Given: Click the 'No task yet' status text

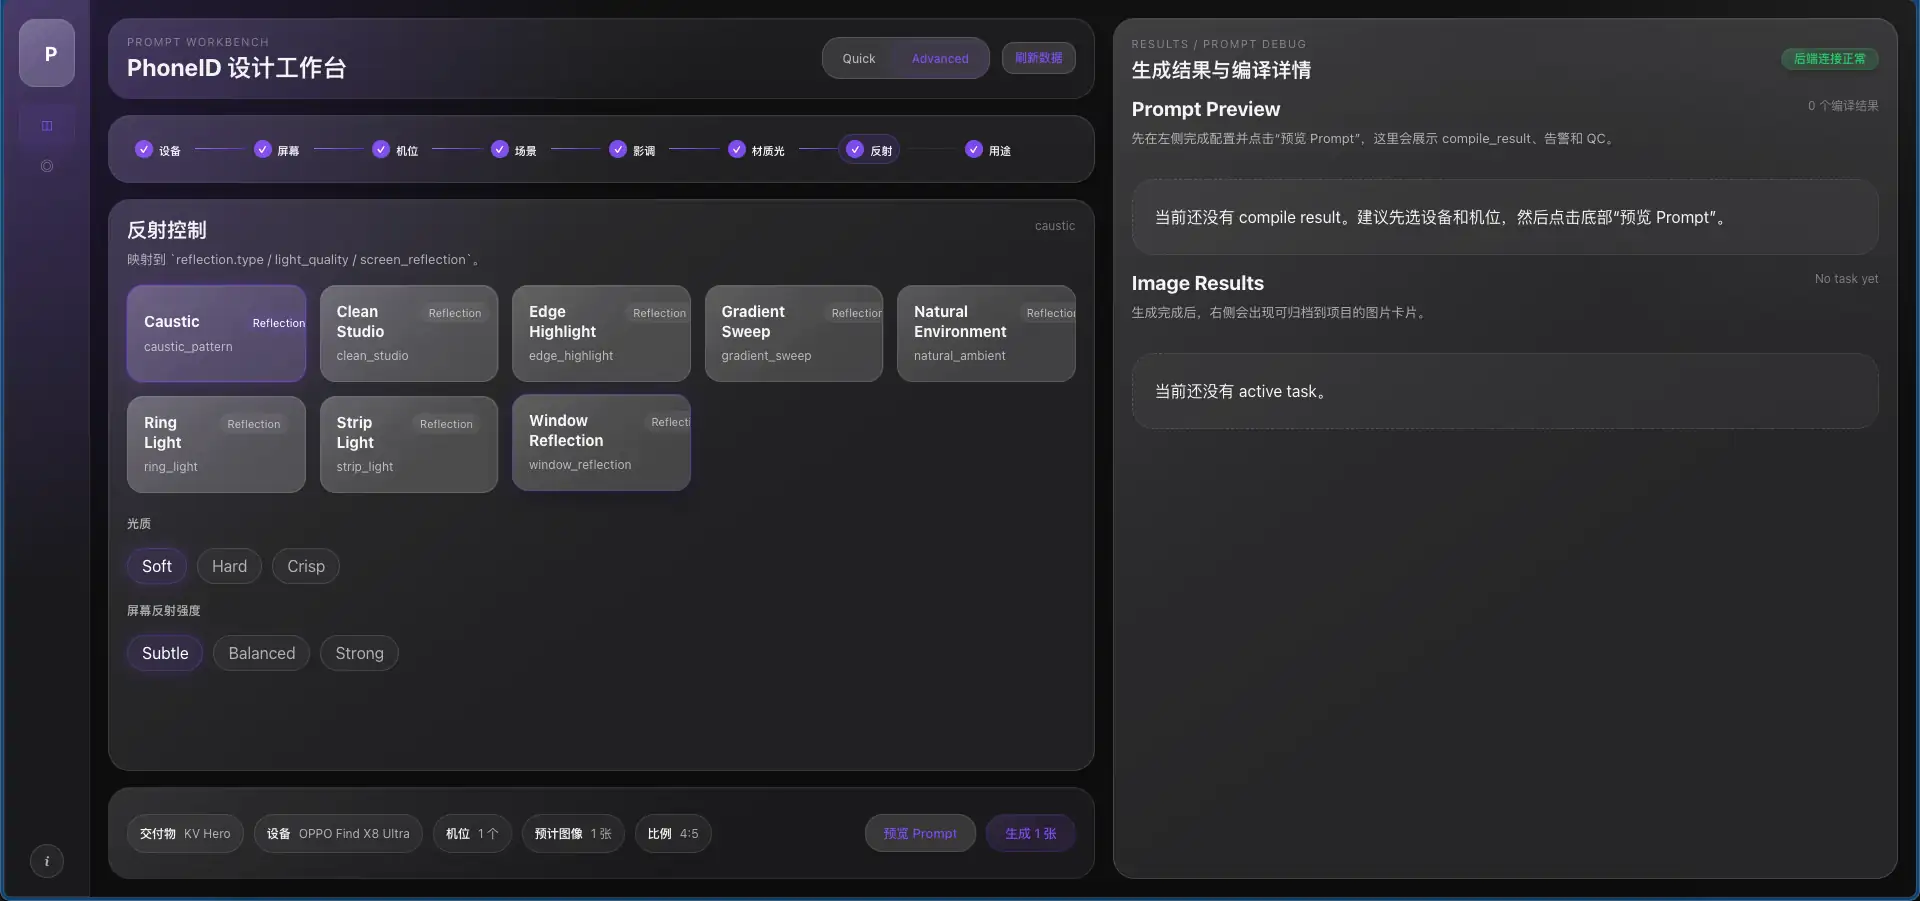Looking at the screenshot, I should point(1846,279).
